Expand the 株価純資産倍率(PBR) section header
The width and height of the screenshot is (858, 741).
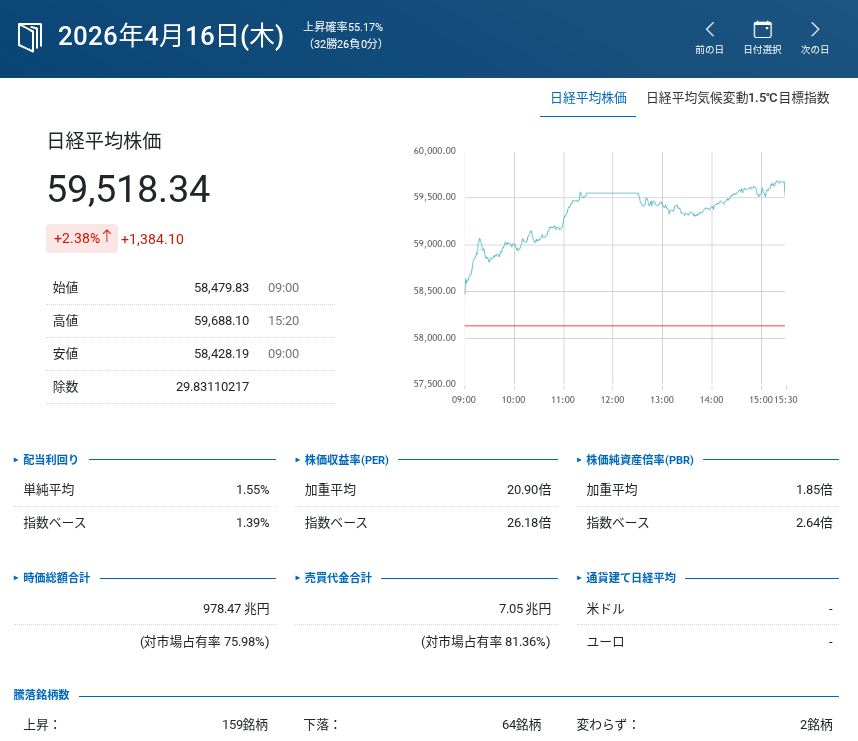pos(639,460)
